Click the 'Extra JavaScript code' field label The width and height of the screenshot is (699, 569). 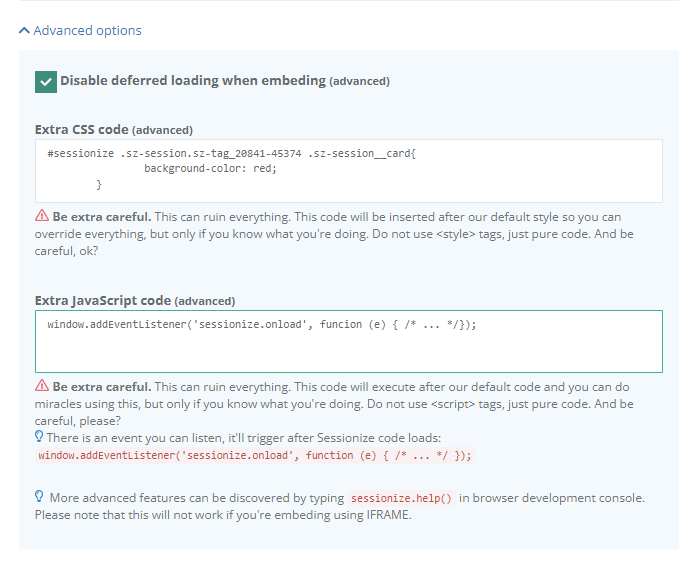coord(103,301)
